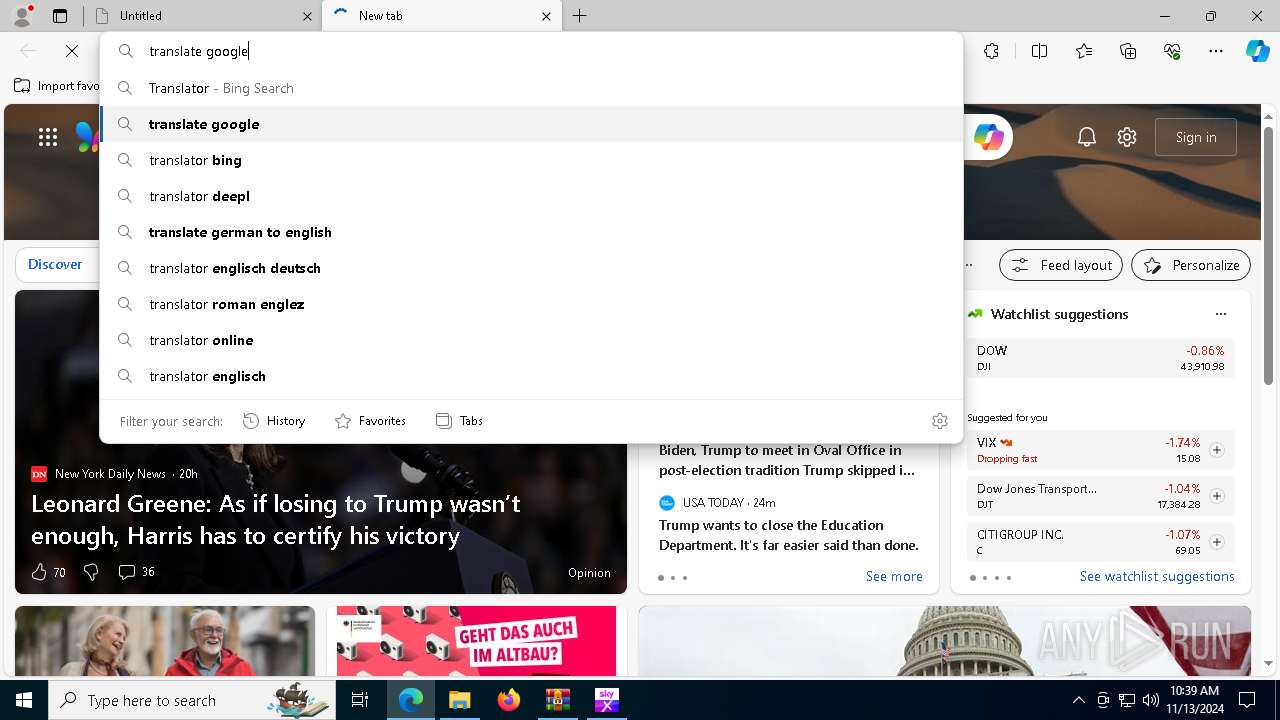Open the Feed layout options

1059,265
